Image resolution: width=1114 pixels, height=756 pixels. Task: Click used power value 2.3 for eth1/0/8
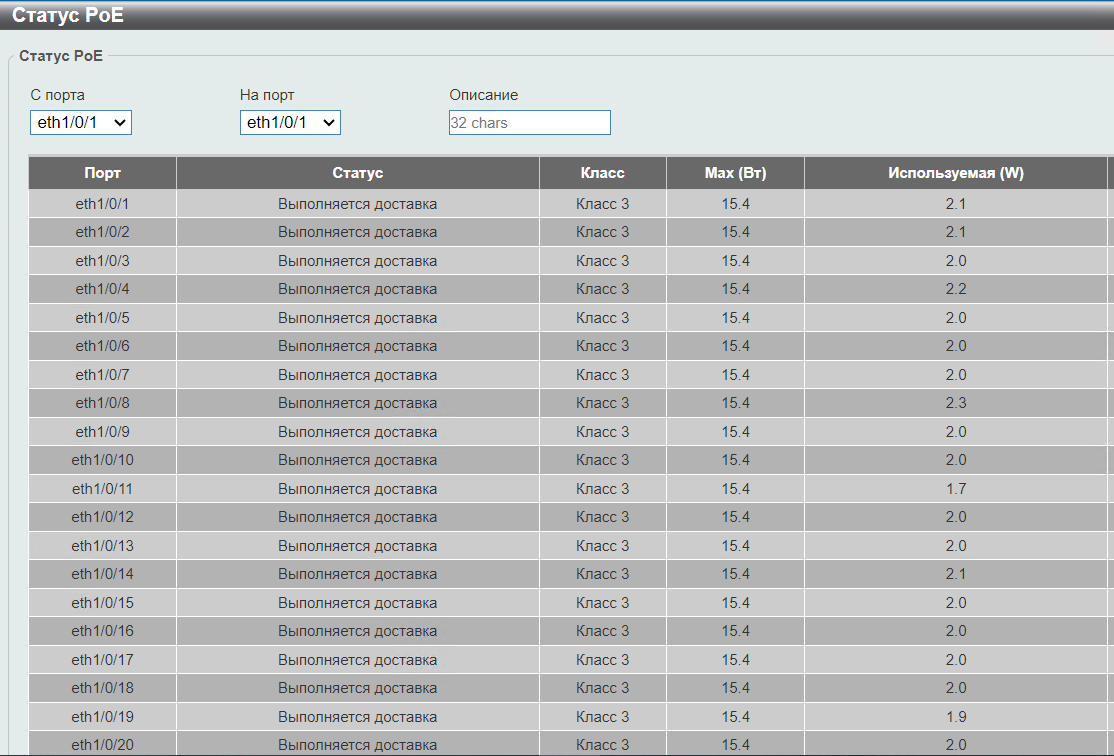click(955, 403)
